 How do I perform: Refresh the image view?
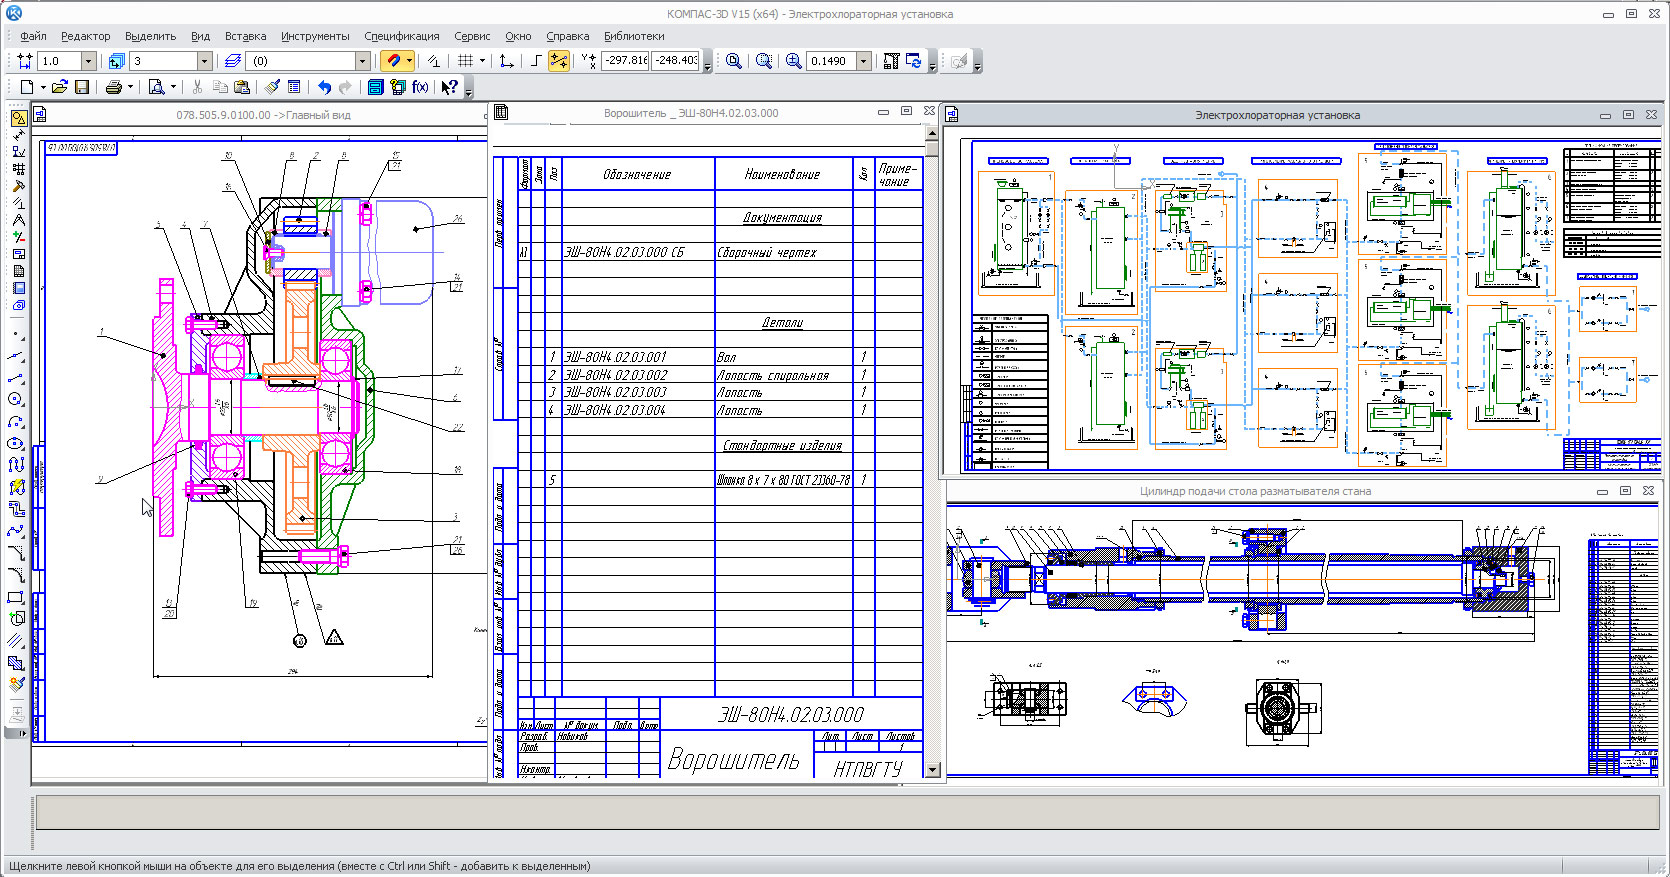click(914, 61)
